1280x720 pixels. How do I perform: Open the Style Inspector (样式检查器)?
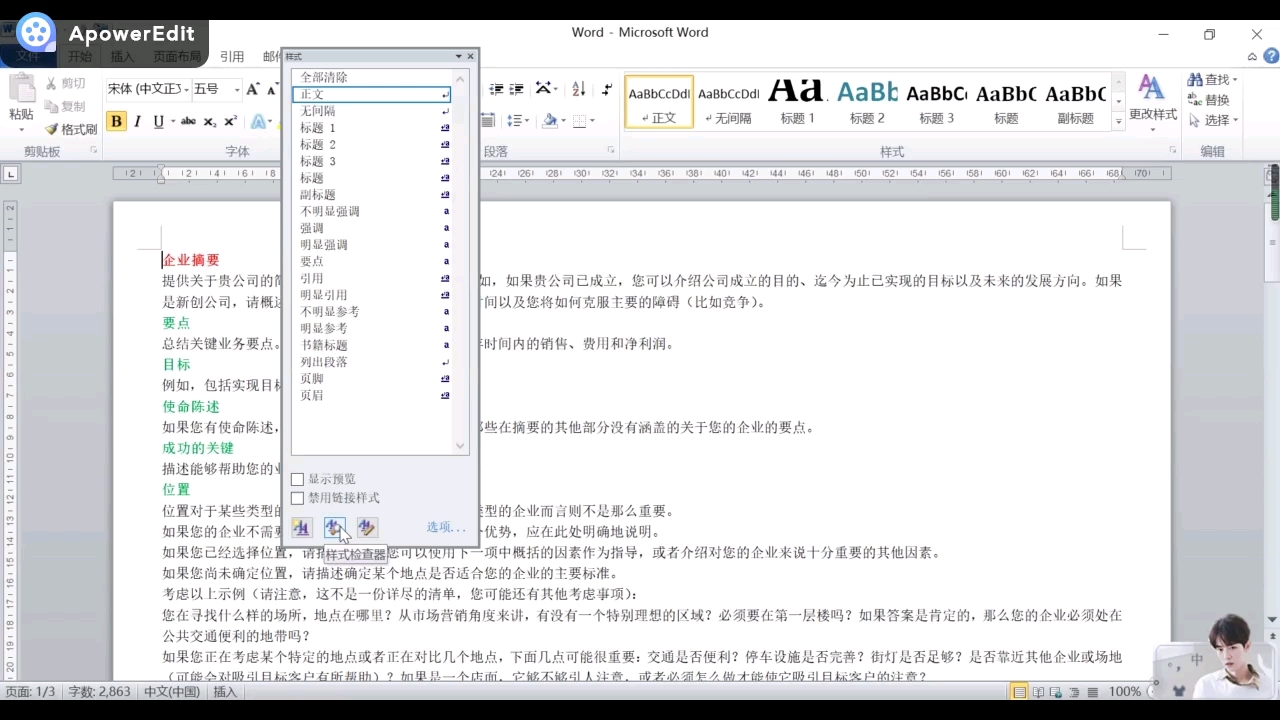334,527
